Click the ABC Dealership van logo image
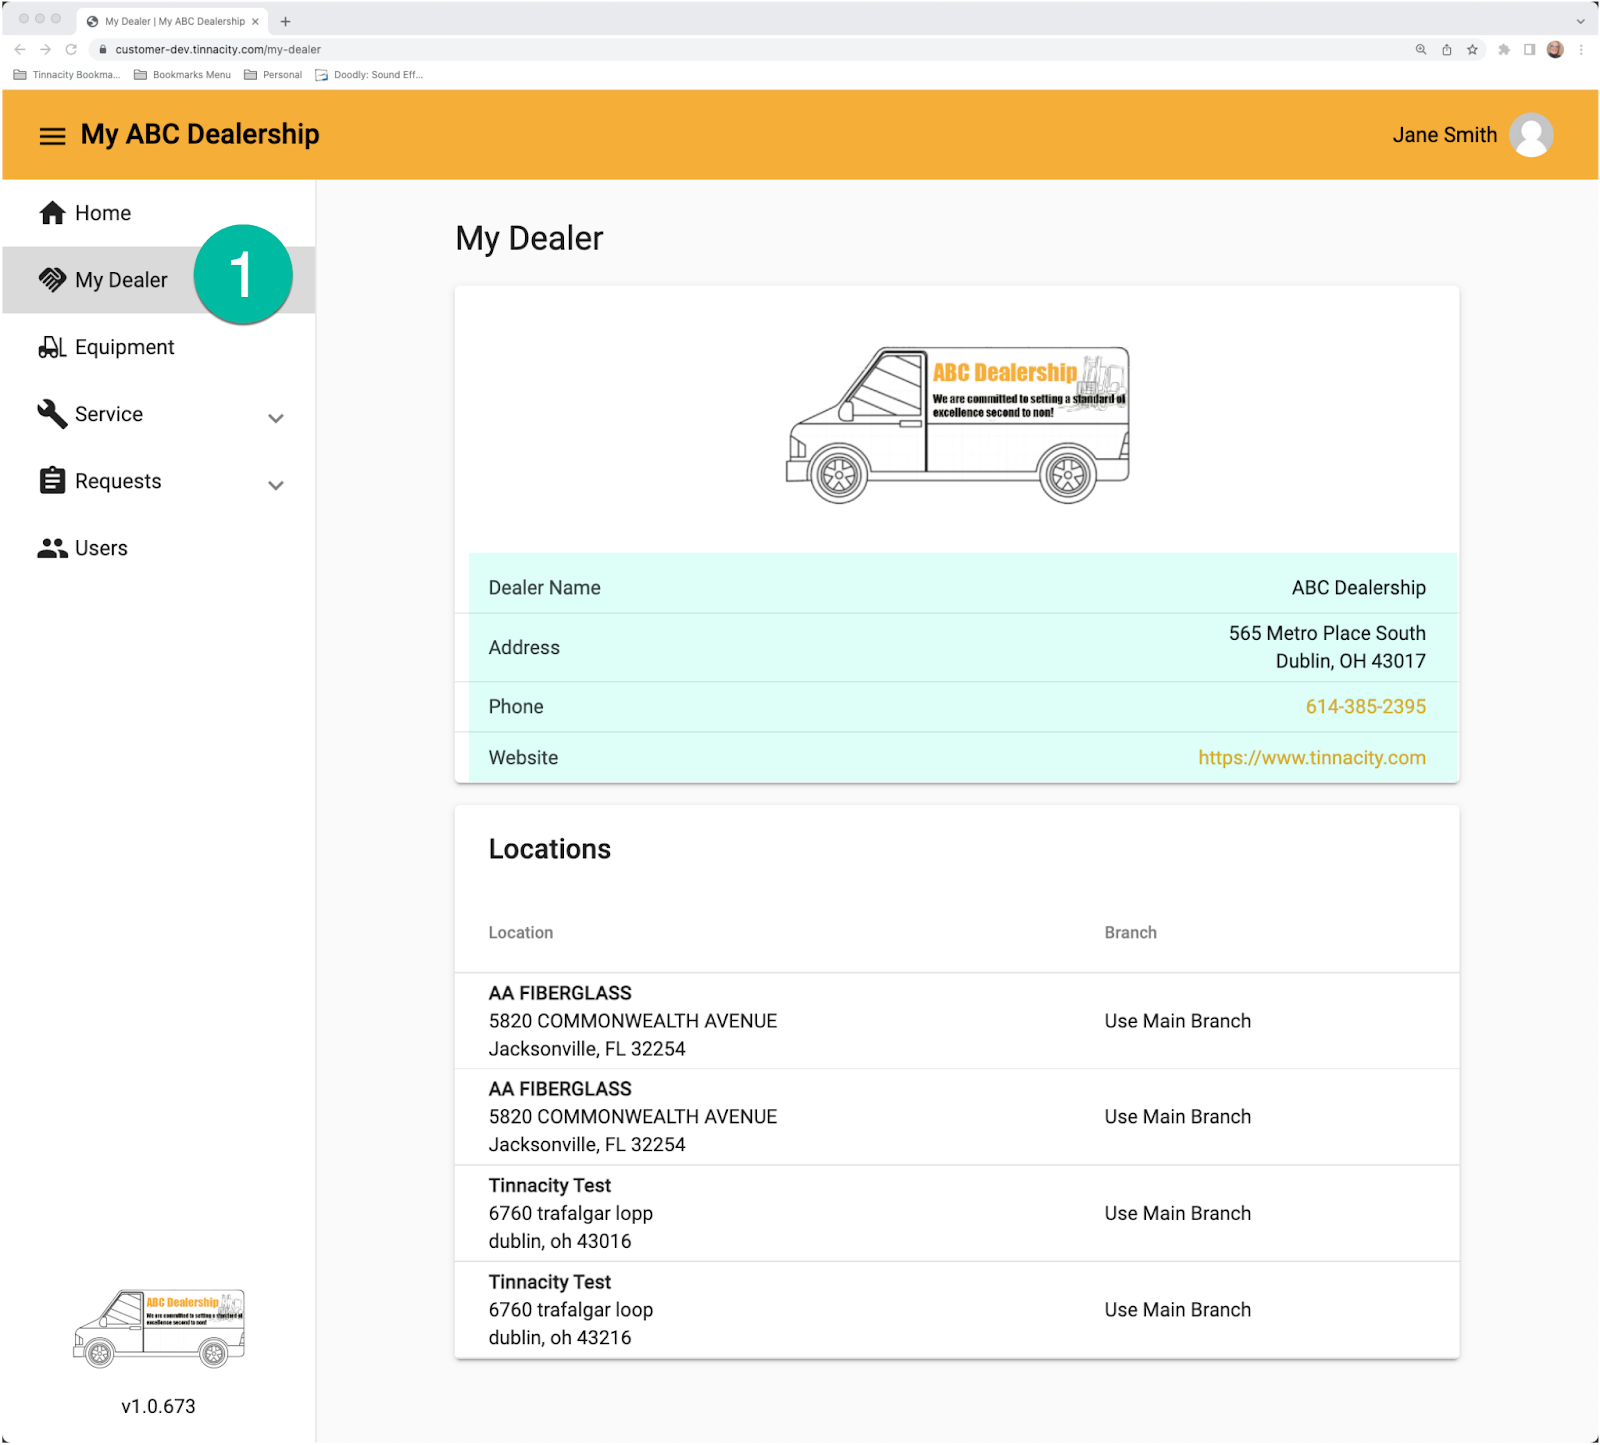Screen dimensions: 1600x1445 coord(958,425)
